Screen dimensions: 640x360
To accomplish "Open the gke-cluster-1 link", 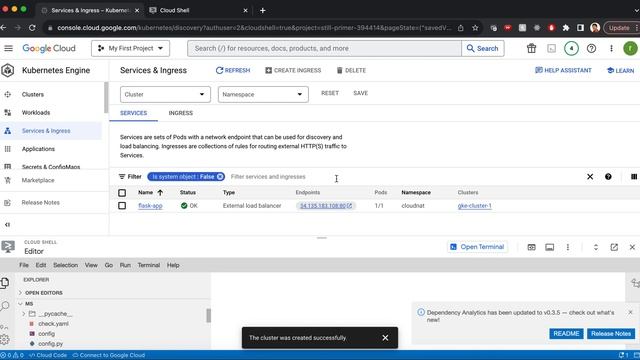I will pos(474,206).
